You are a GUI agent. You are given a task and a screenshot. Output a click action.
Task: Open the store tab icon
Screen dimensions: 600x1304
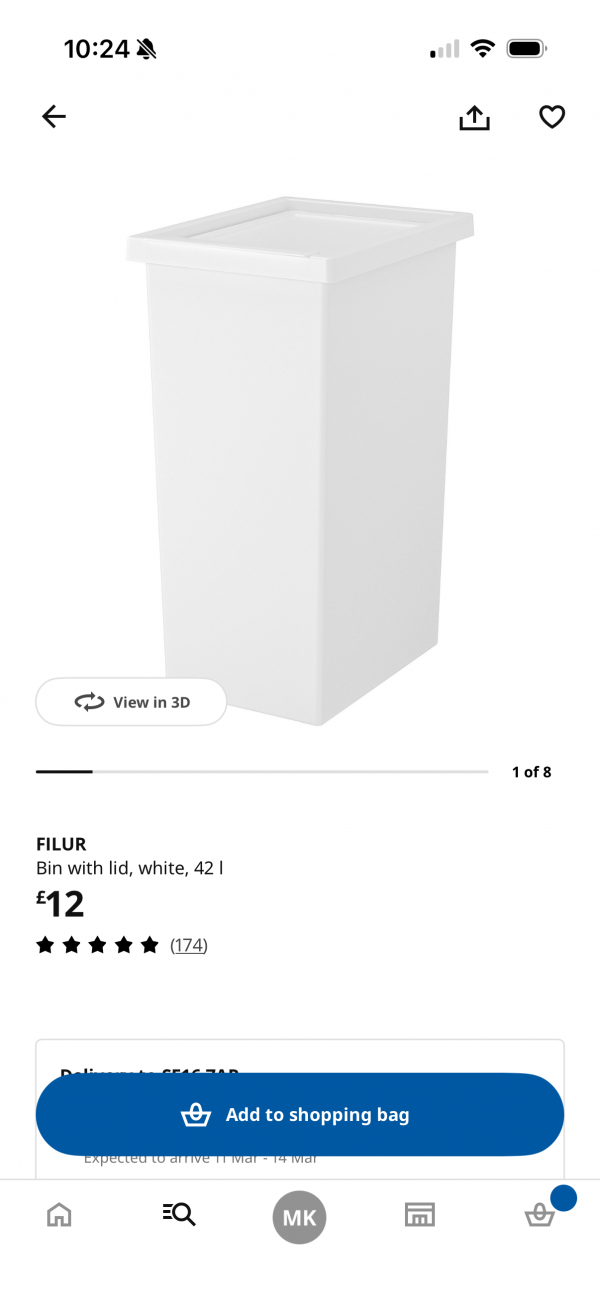[x=419, y=1215]
